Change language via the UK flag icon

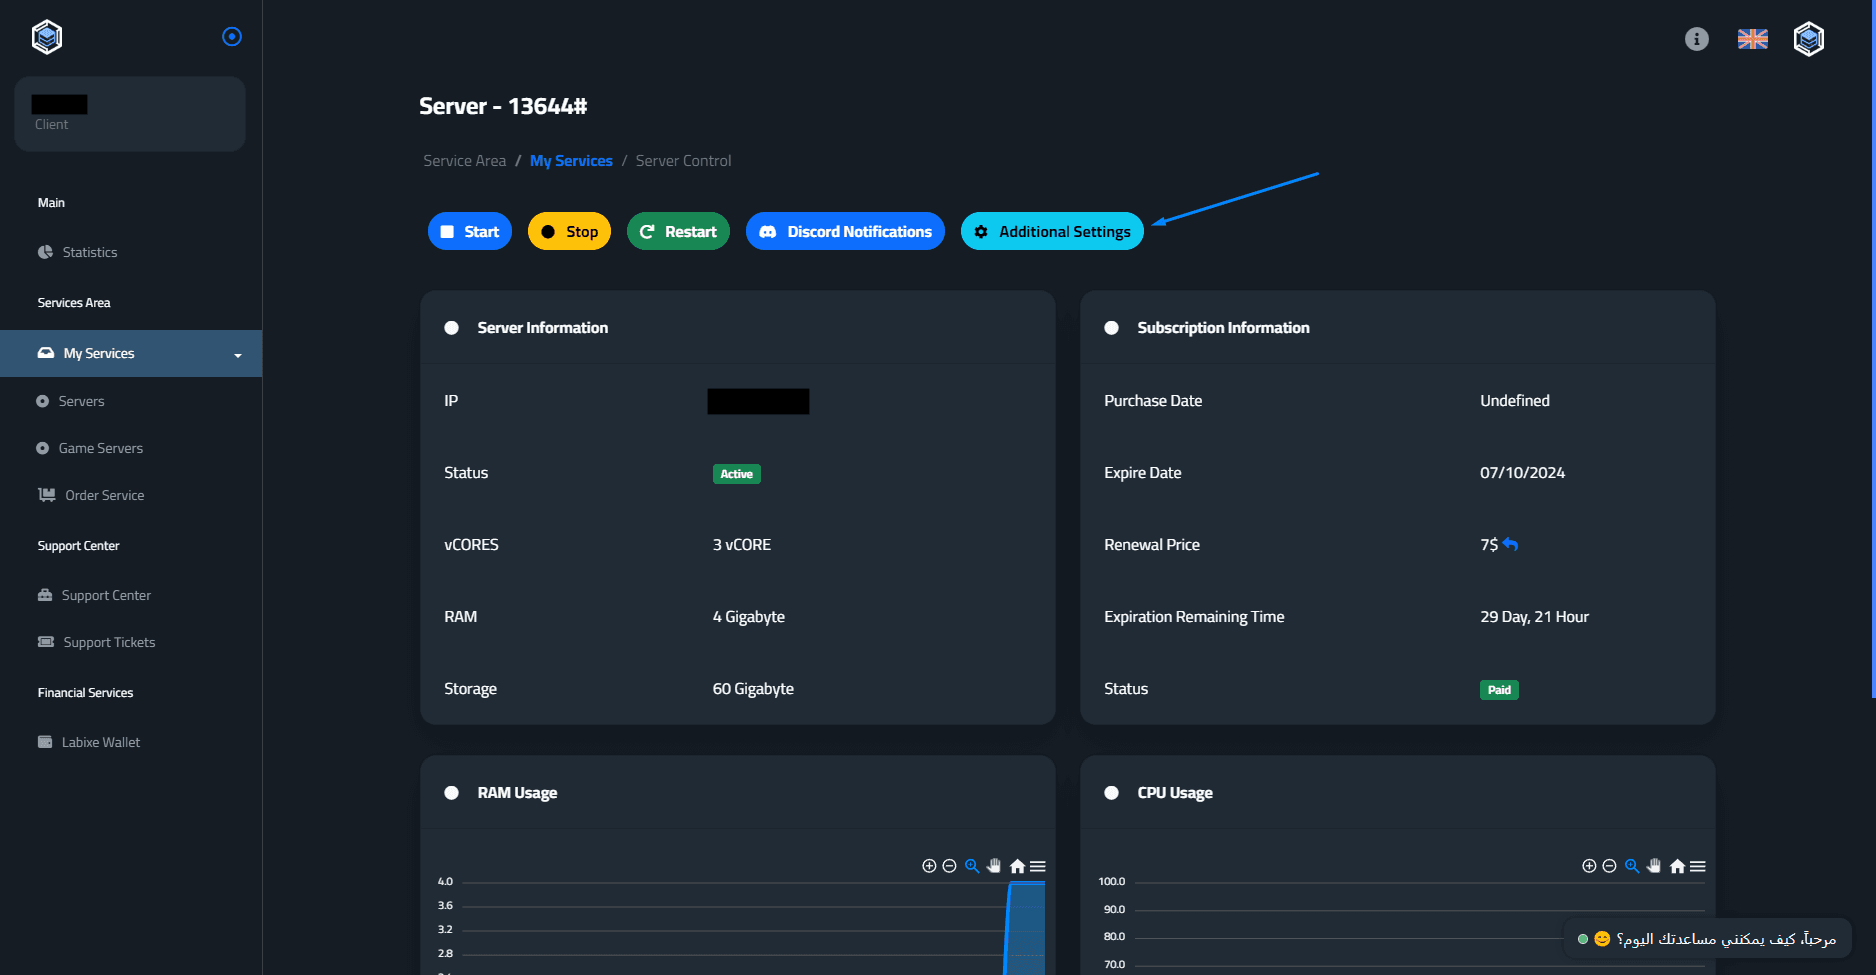[x=1753, y=39]
